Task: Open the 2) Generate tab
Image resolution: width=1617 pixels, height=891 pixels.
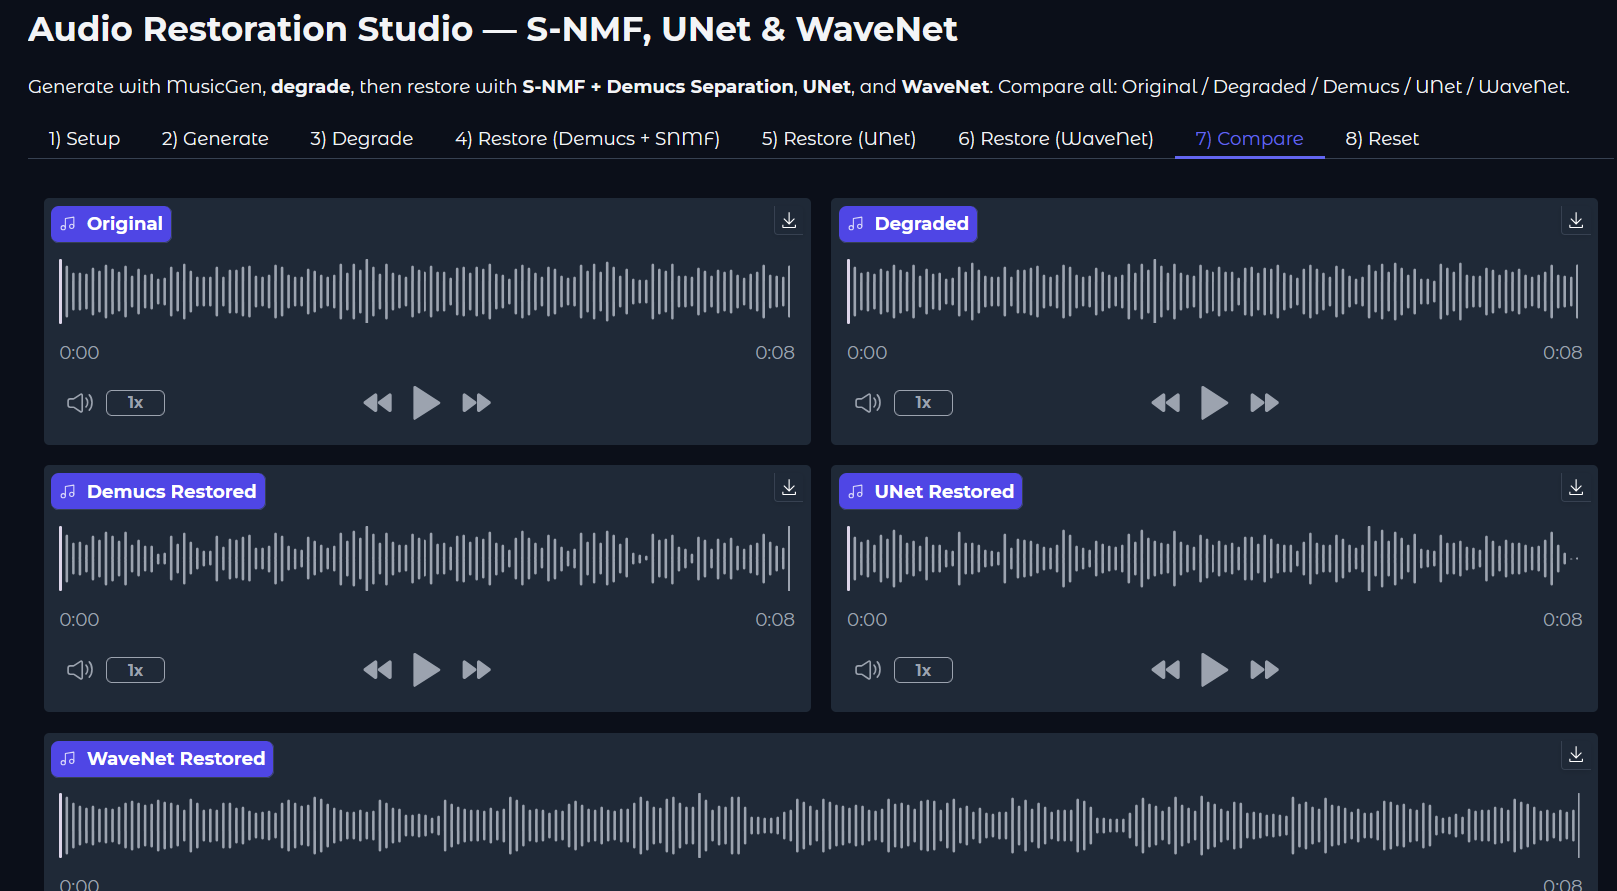Action: (215, 139)
